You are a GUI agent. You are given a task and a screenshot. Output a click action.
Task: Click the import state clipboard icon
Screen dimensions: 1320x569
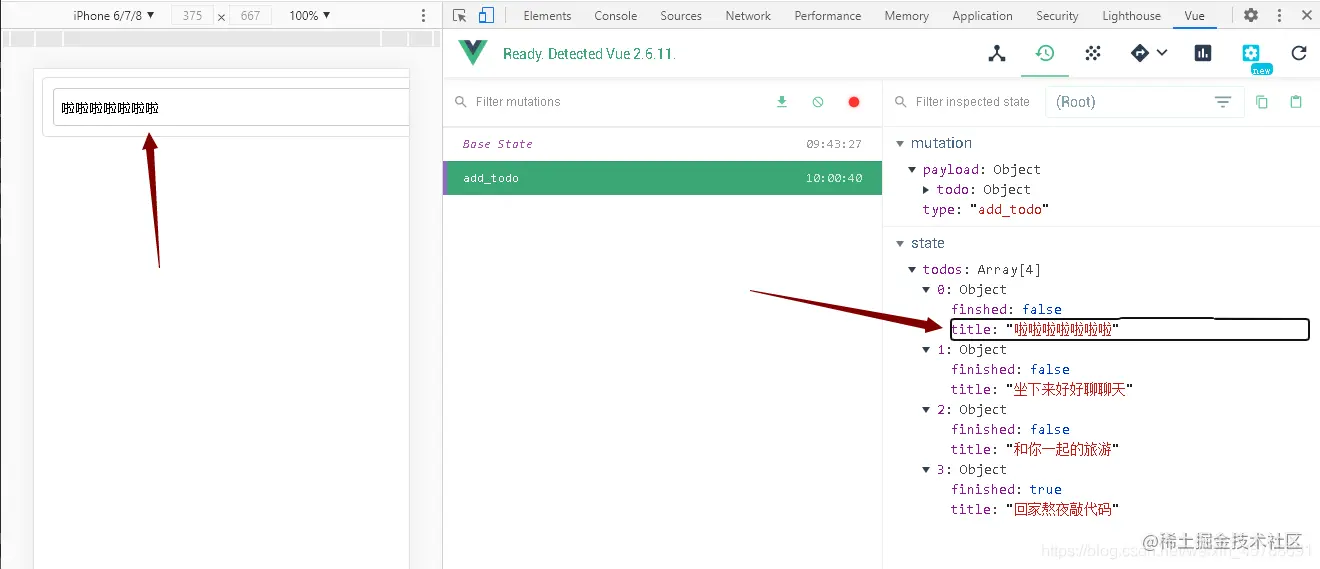tap(1296, 102)
